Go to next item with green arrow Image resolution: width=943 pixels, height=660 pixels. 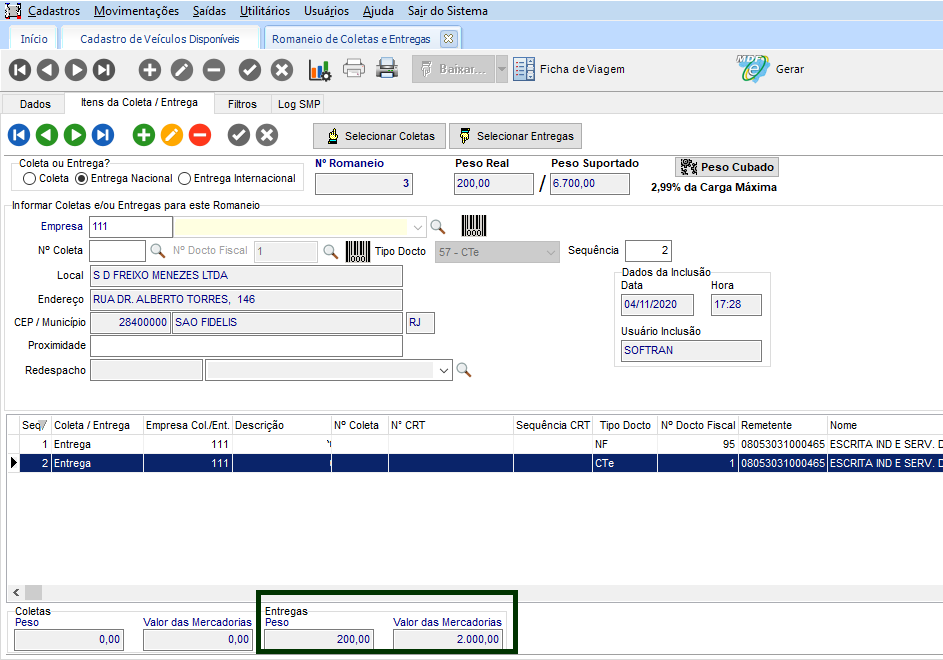[x=75, y=135]
